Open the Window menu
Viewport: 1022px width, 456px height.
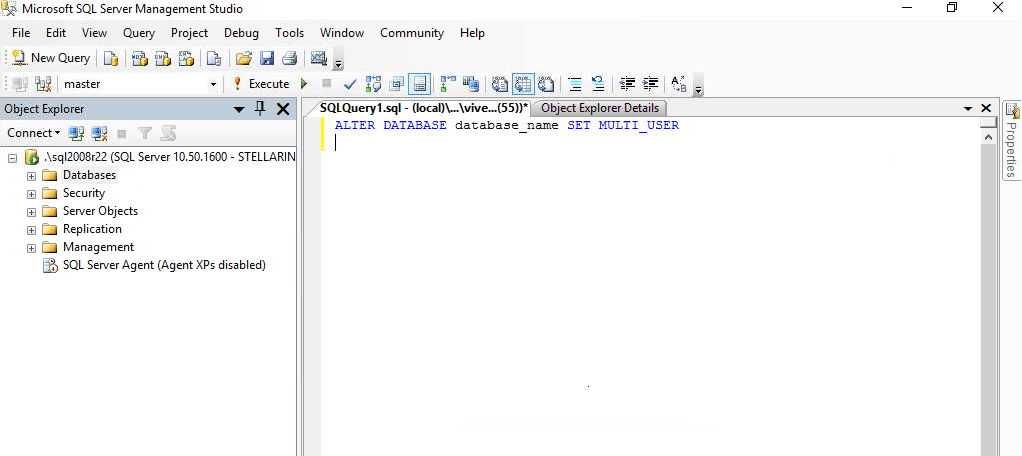point(342,33)
